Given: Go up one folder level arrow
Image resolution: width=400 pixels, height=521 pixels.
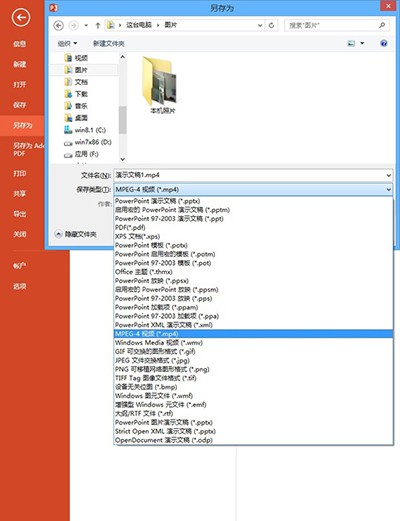Looking at the screenshot, I should tap(98, 25).
